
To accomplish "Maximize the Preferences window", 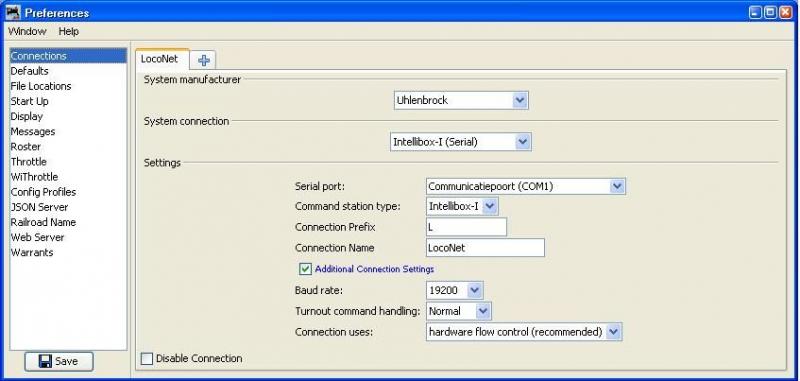I will click(770, 13).
